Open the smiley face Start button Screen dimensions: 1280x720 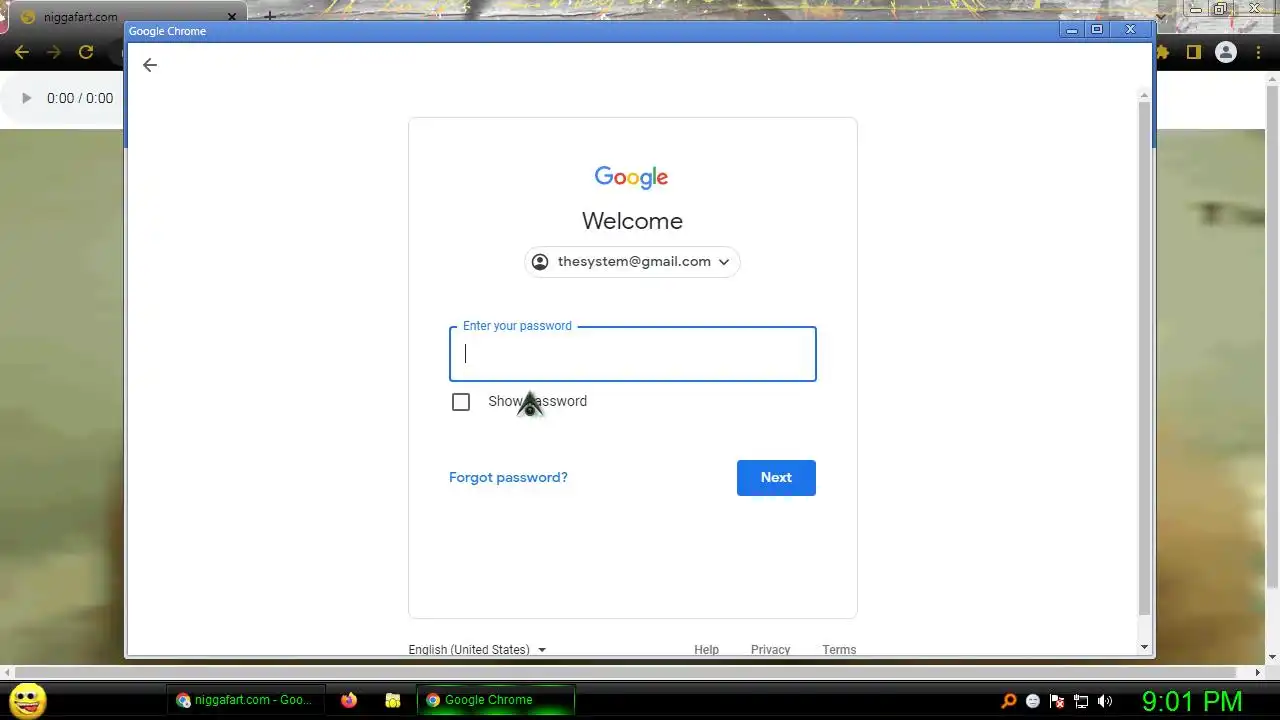pos(28,700)
